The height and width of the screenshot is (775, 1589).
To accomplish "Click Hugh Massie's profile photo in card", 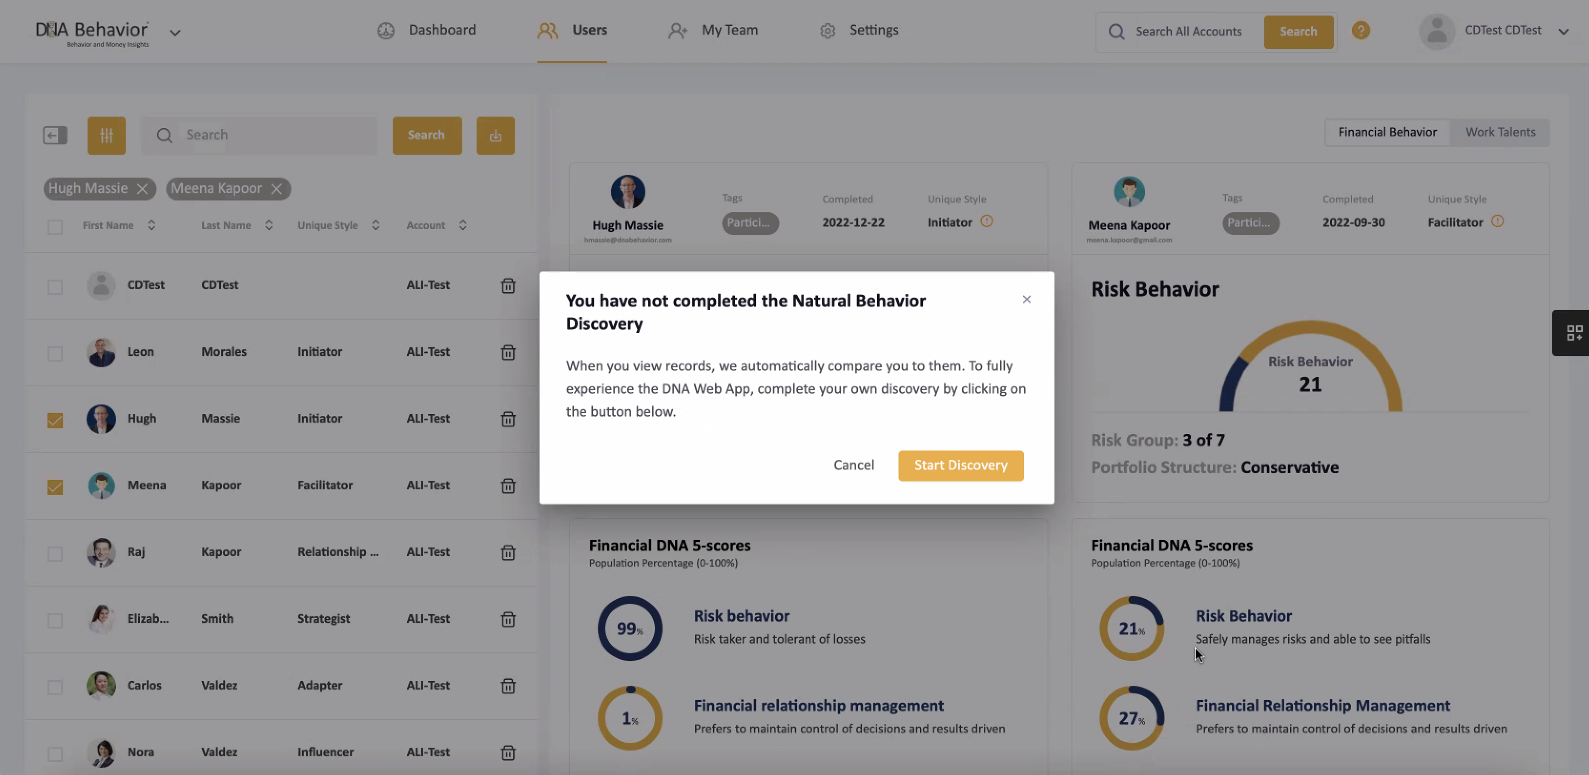I will (x=628, y=191).
